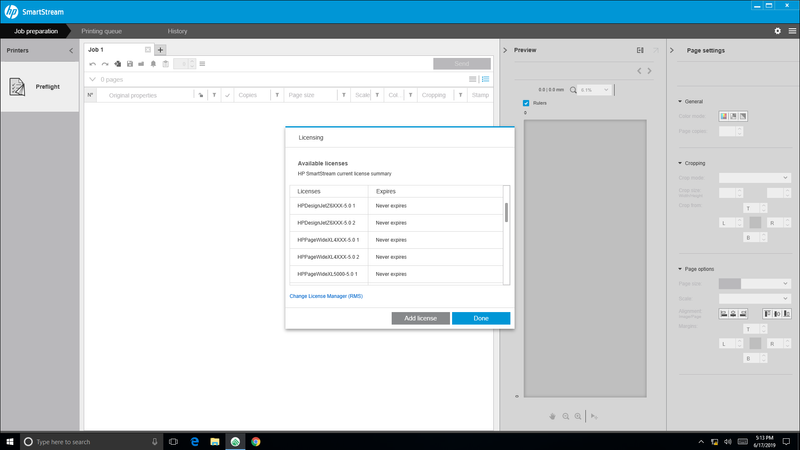Click the clipboard paste icon in job toolbar

(165, 64)
